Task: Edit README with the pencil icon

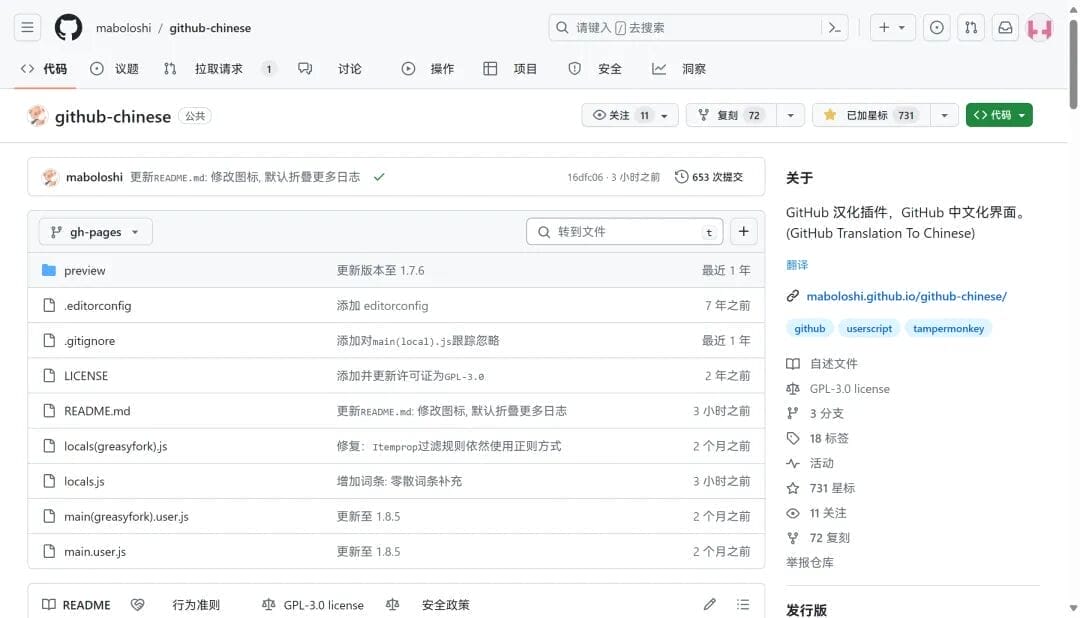Action: [709, 604]
